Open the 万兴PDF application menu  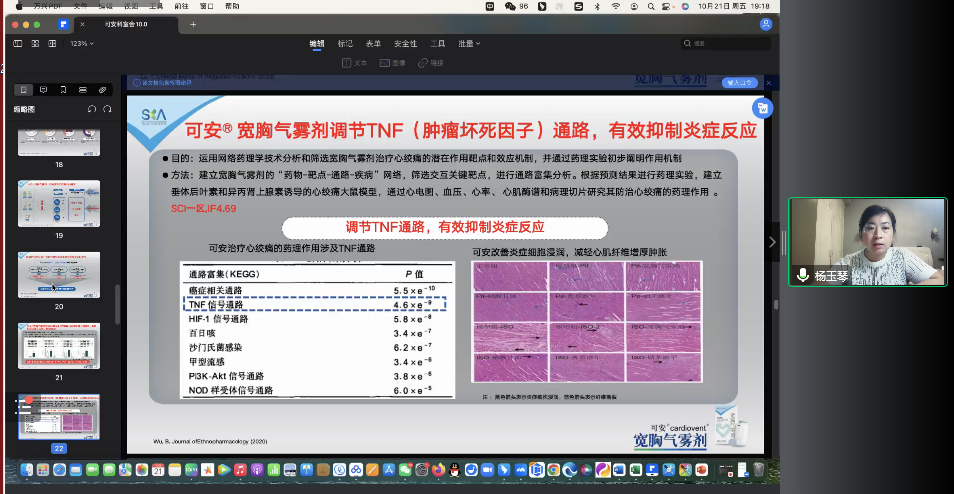[47, 6]
